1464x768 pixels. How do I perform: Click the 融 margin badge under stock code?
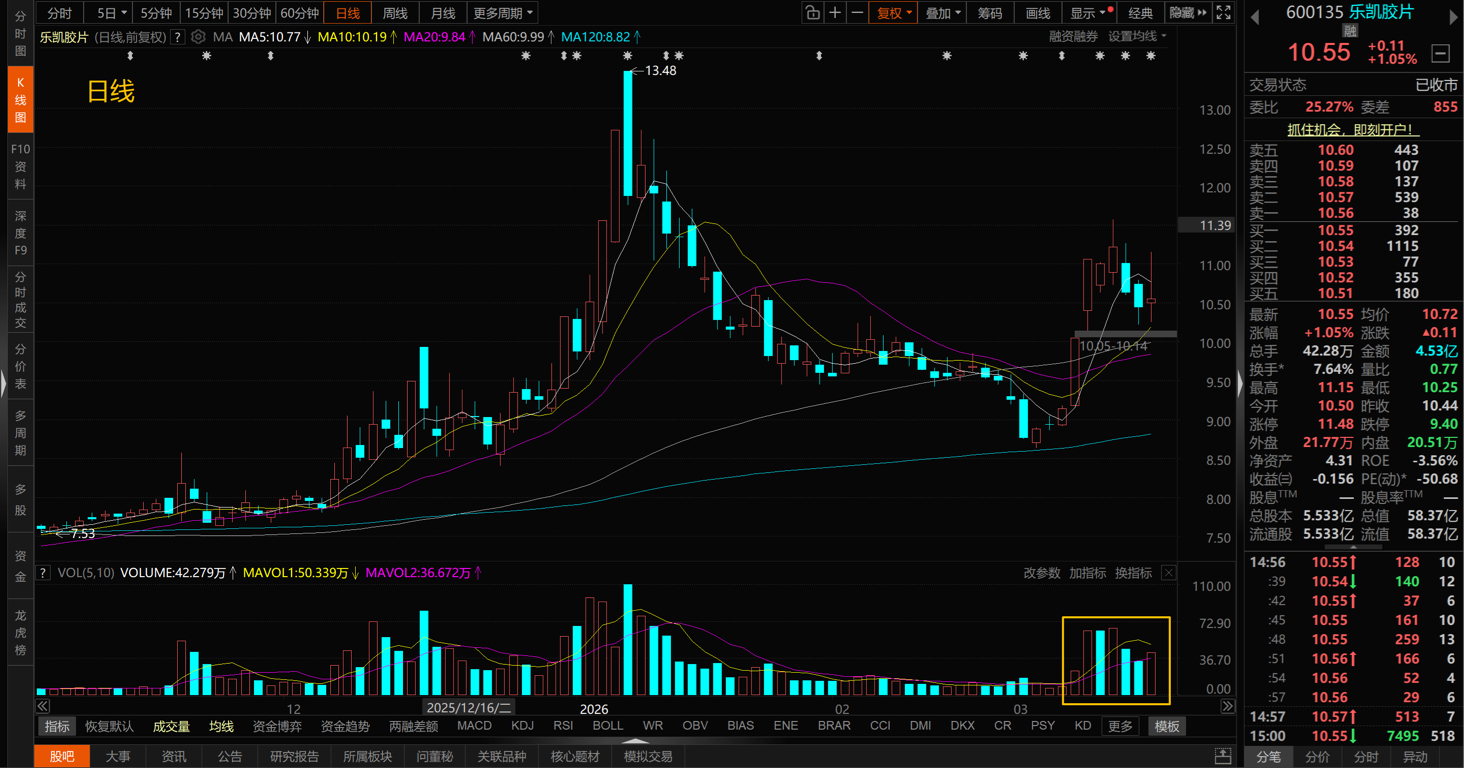(1350, 31)
